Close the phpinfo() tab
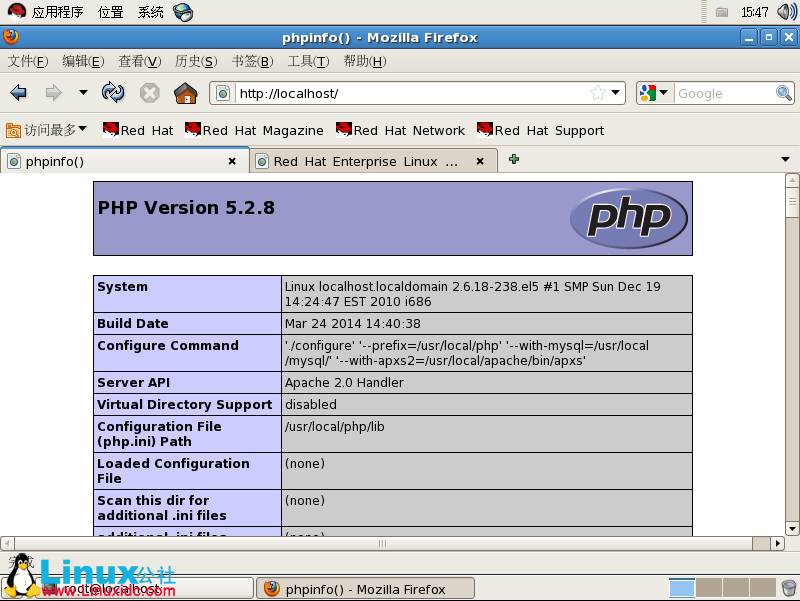The image size is (800, 601). (232, 161)
